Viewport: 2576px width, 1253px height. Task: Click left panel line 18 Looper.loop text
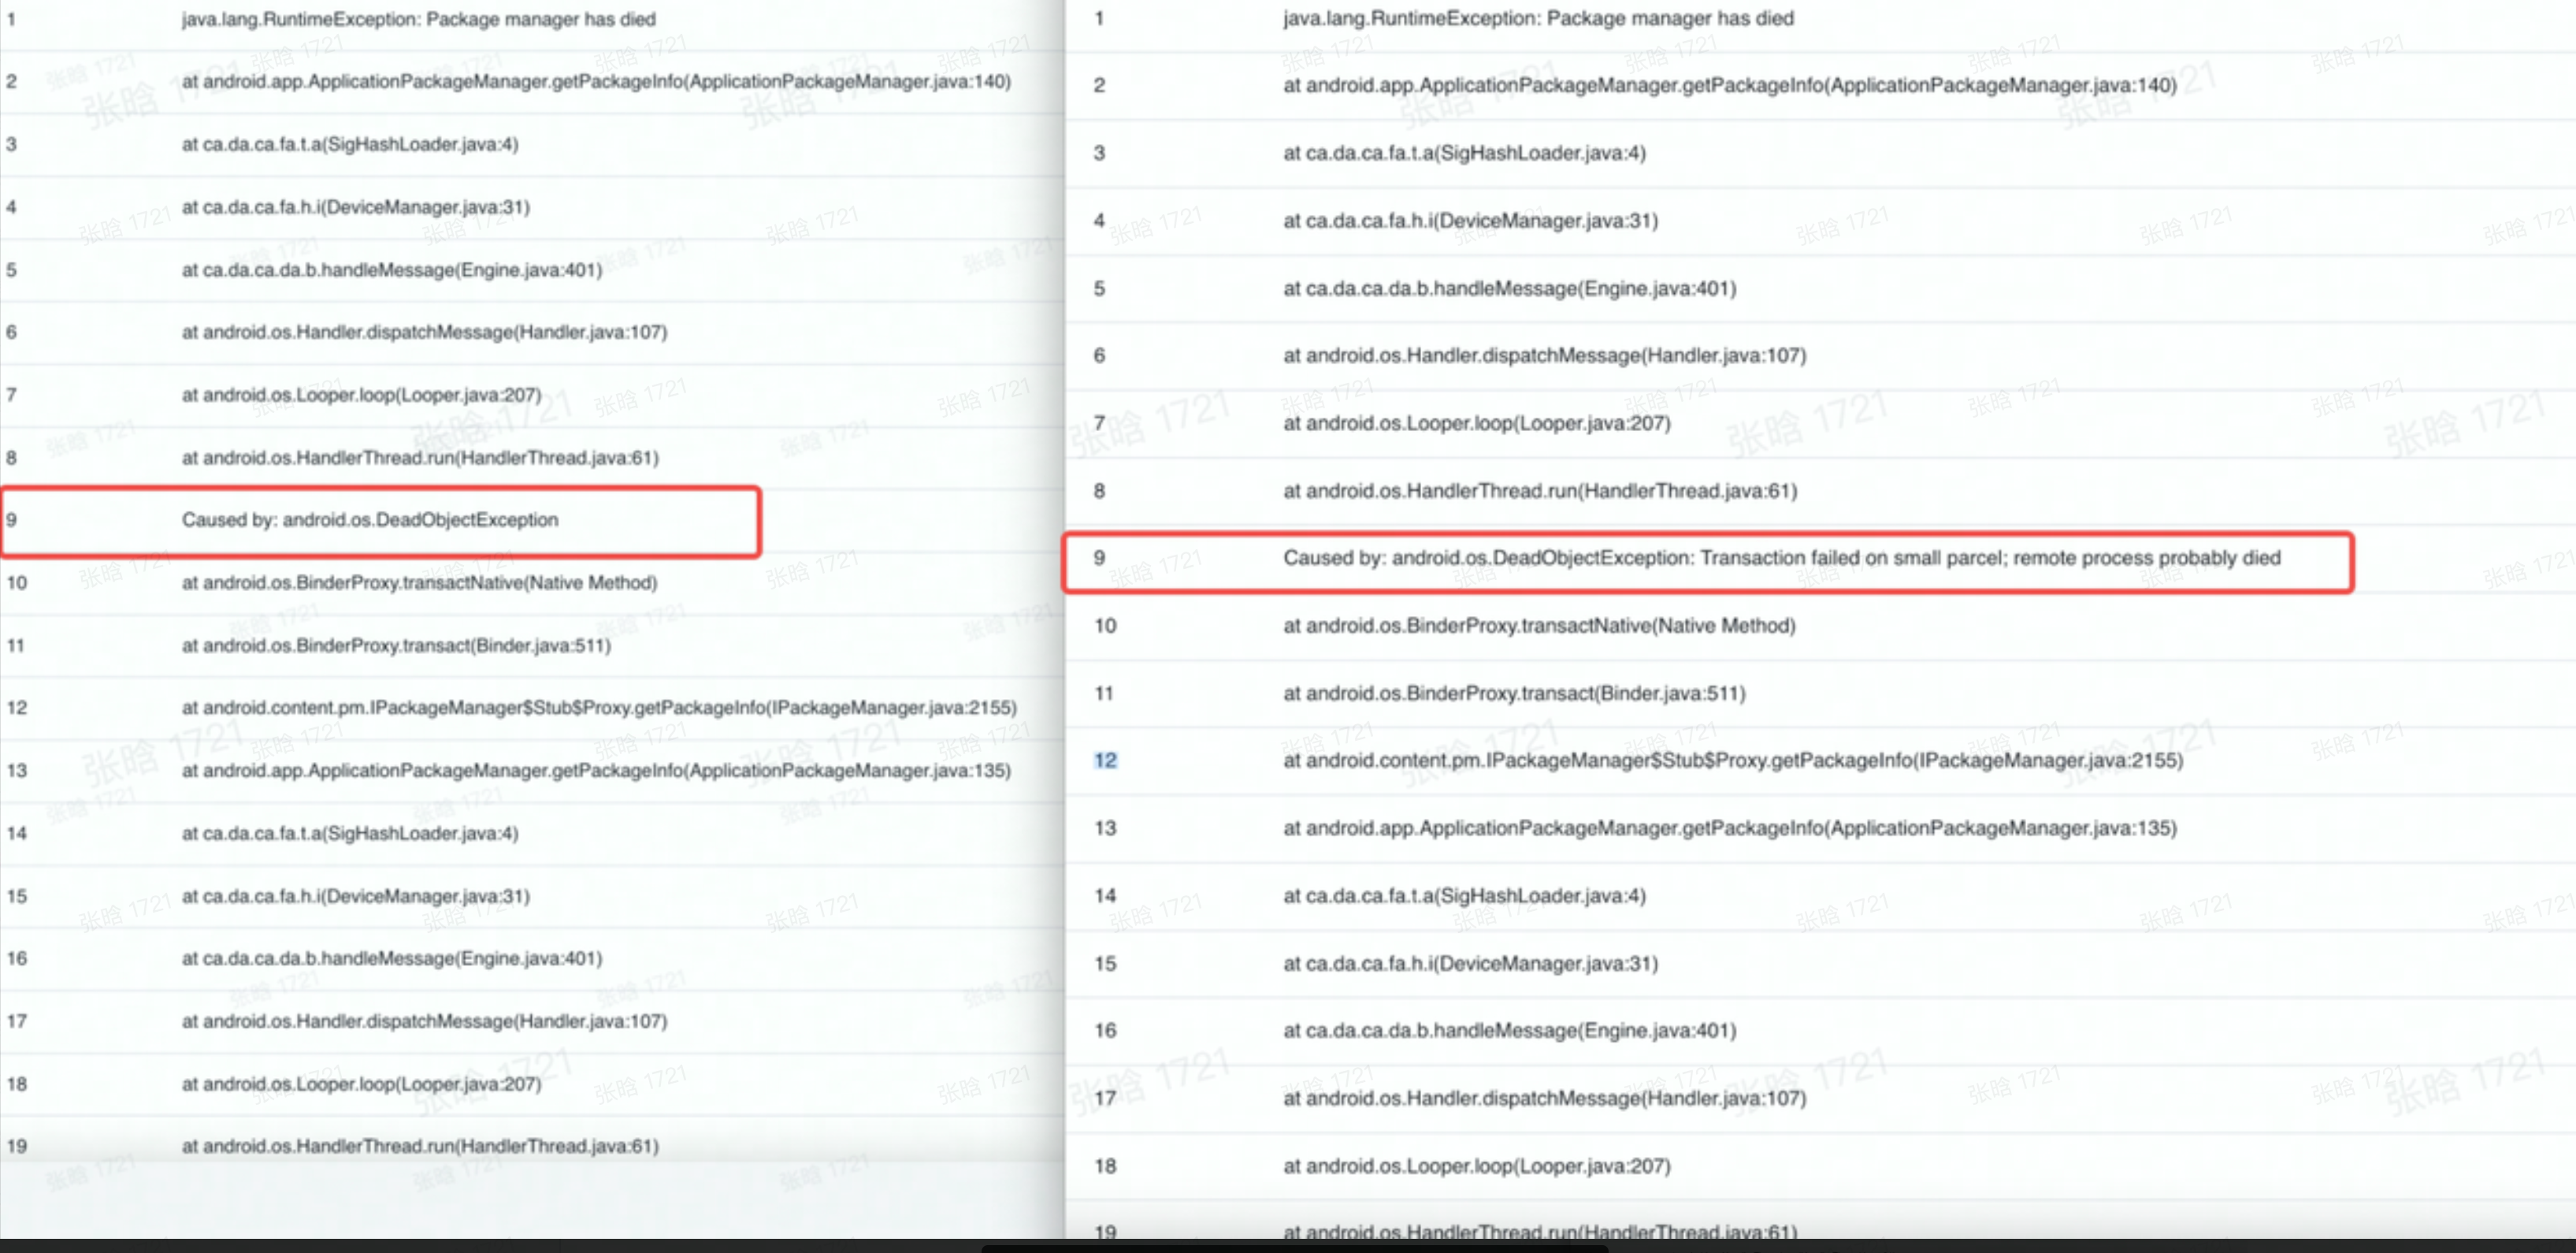click(x=361, y=1084)
